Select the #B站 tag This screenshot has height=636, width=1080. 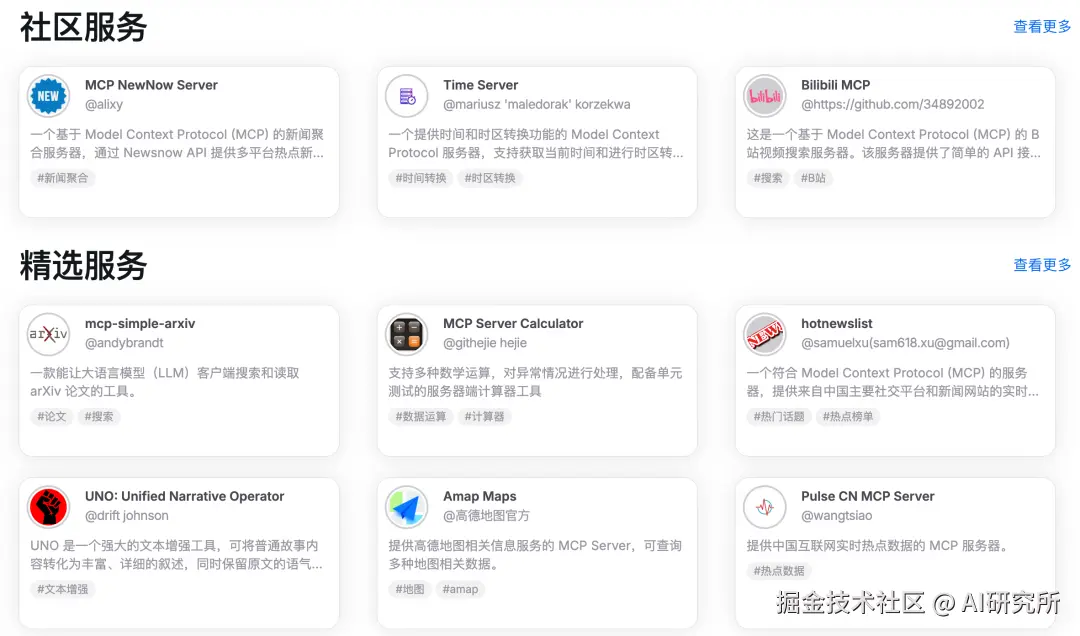coord(813,178)
